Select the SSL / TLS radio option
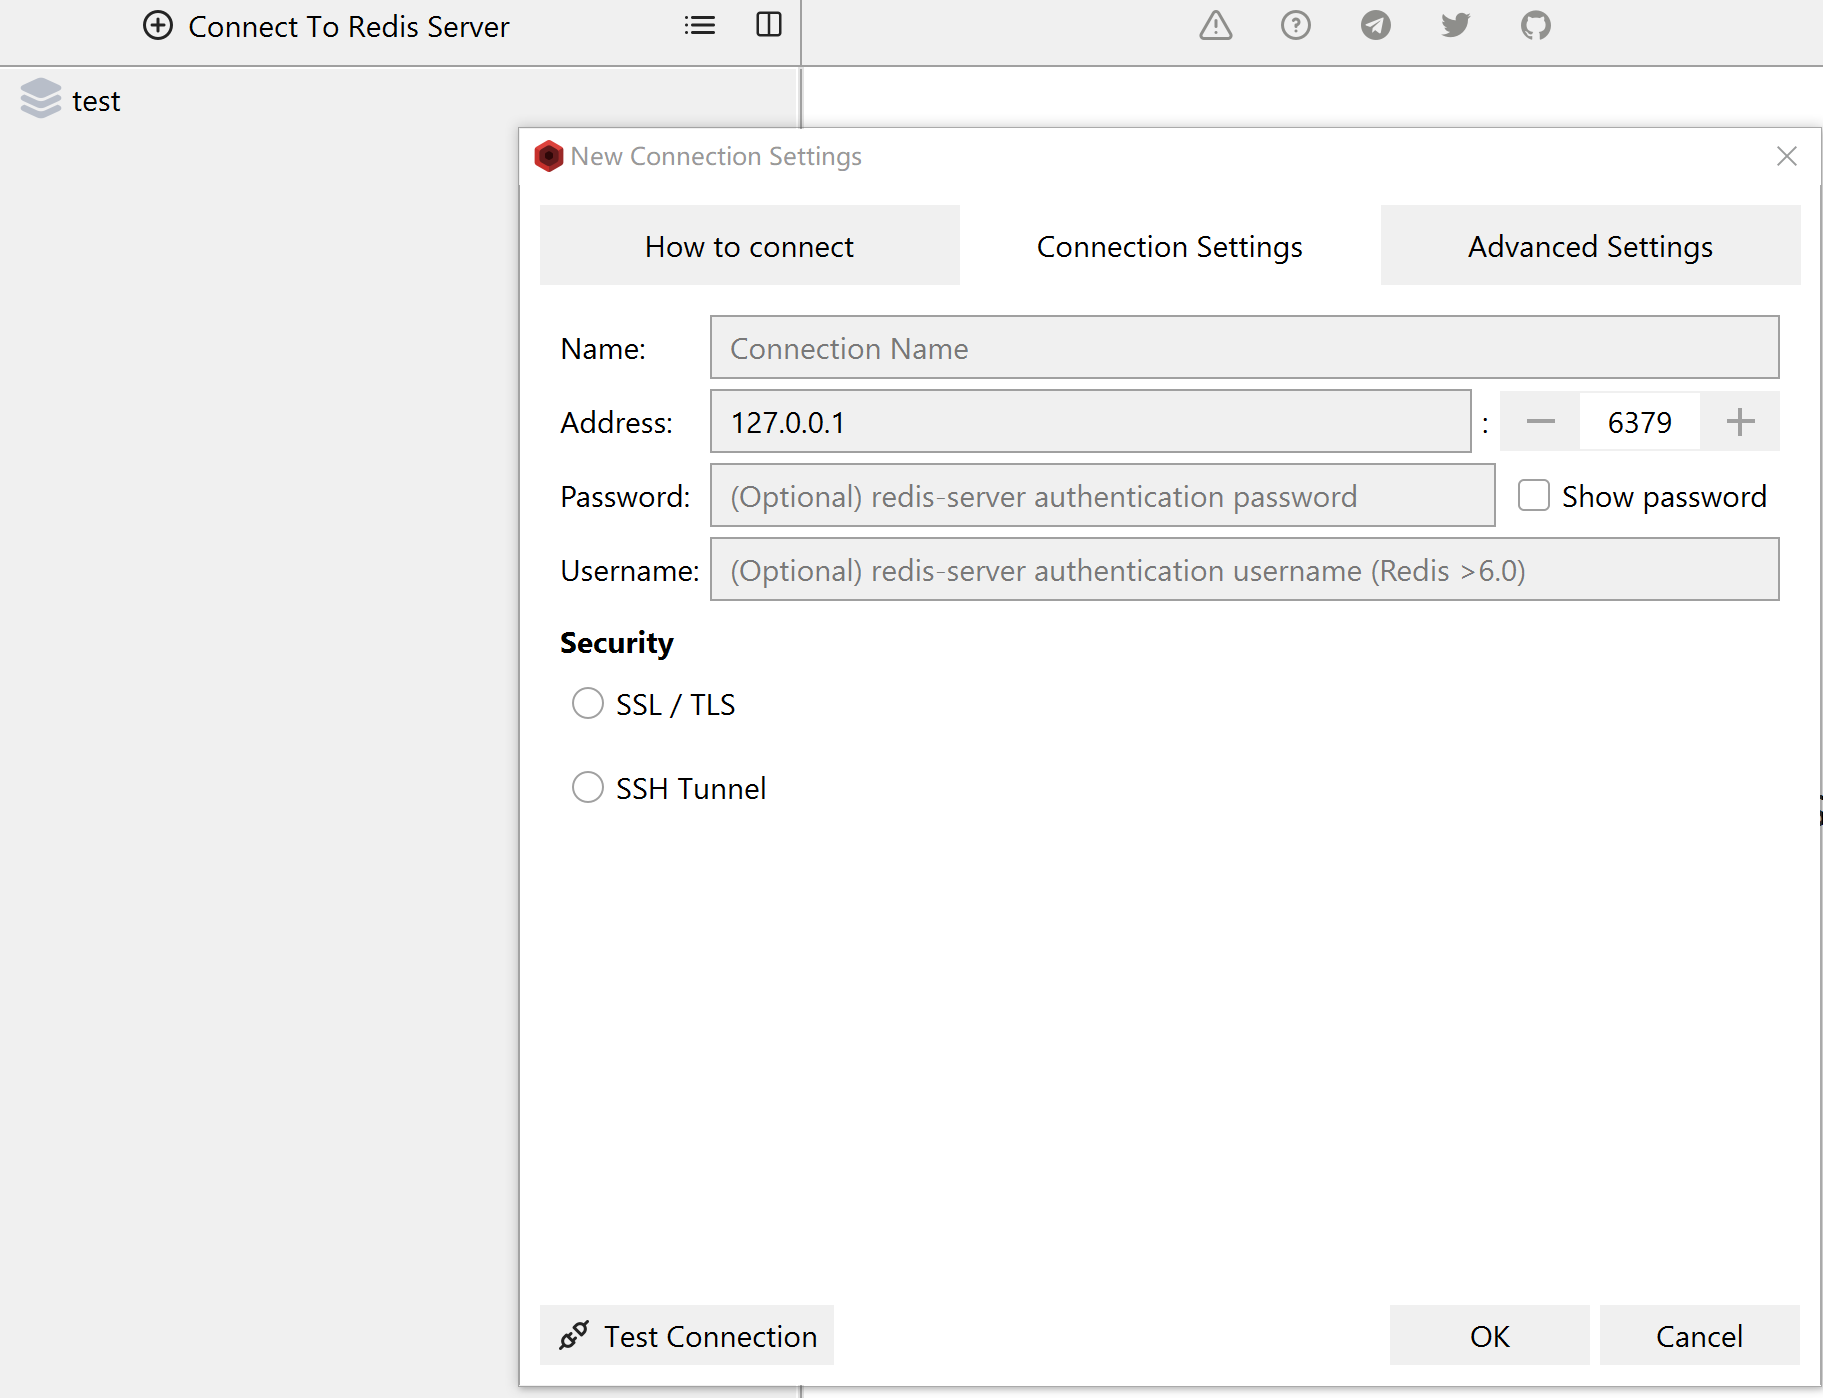 pyautogui.click(x=588, y=704)
